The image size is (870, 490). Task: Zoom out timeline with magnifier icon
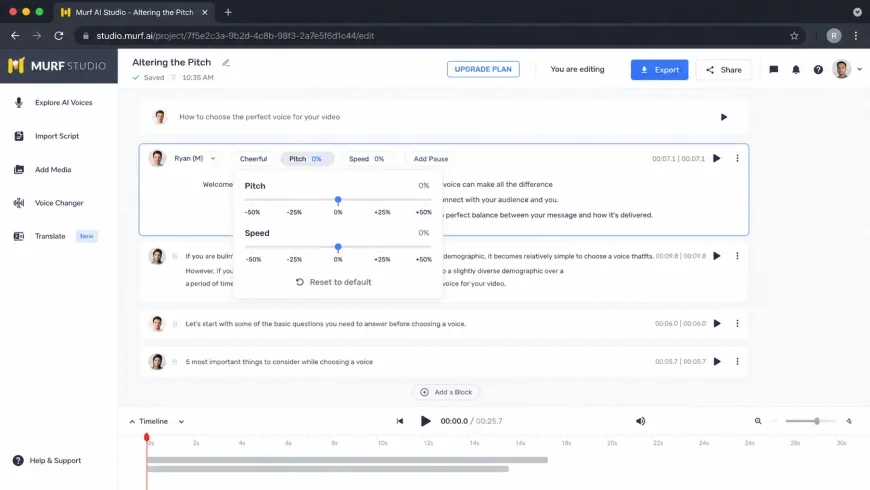[758, 421]
